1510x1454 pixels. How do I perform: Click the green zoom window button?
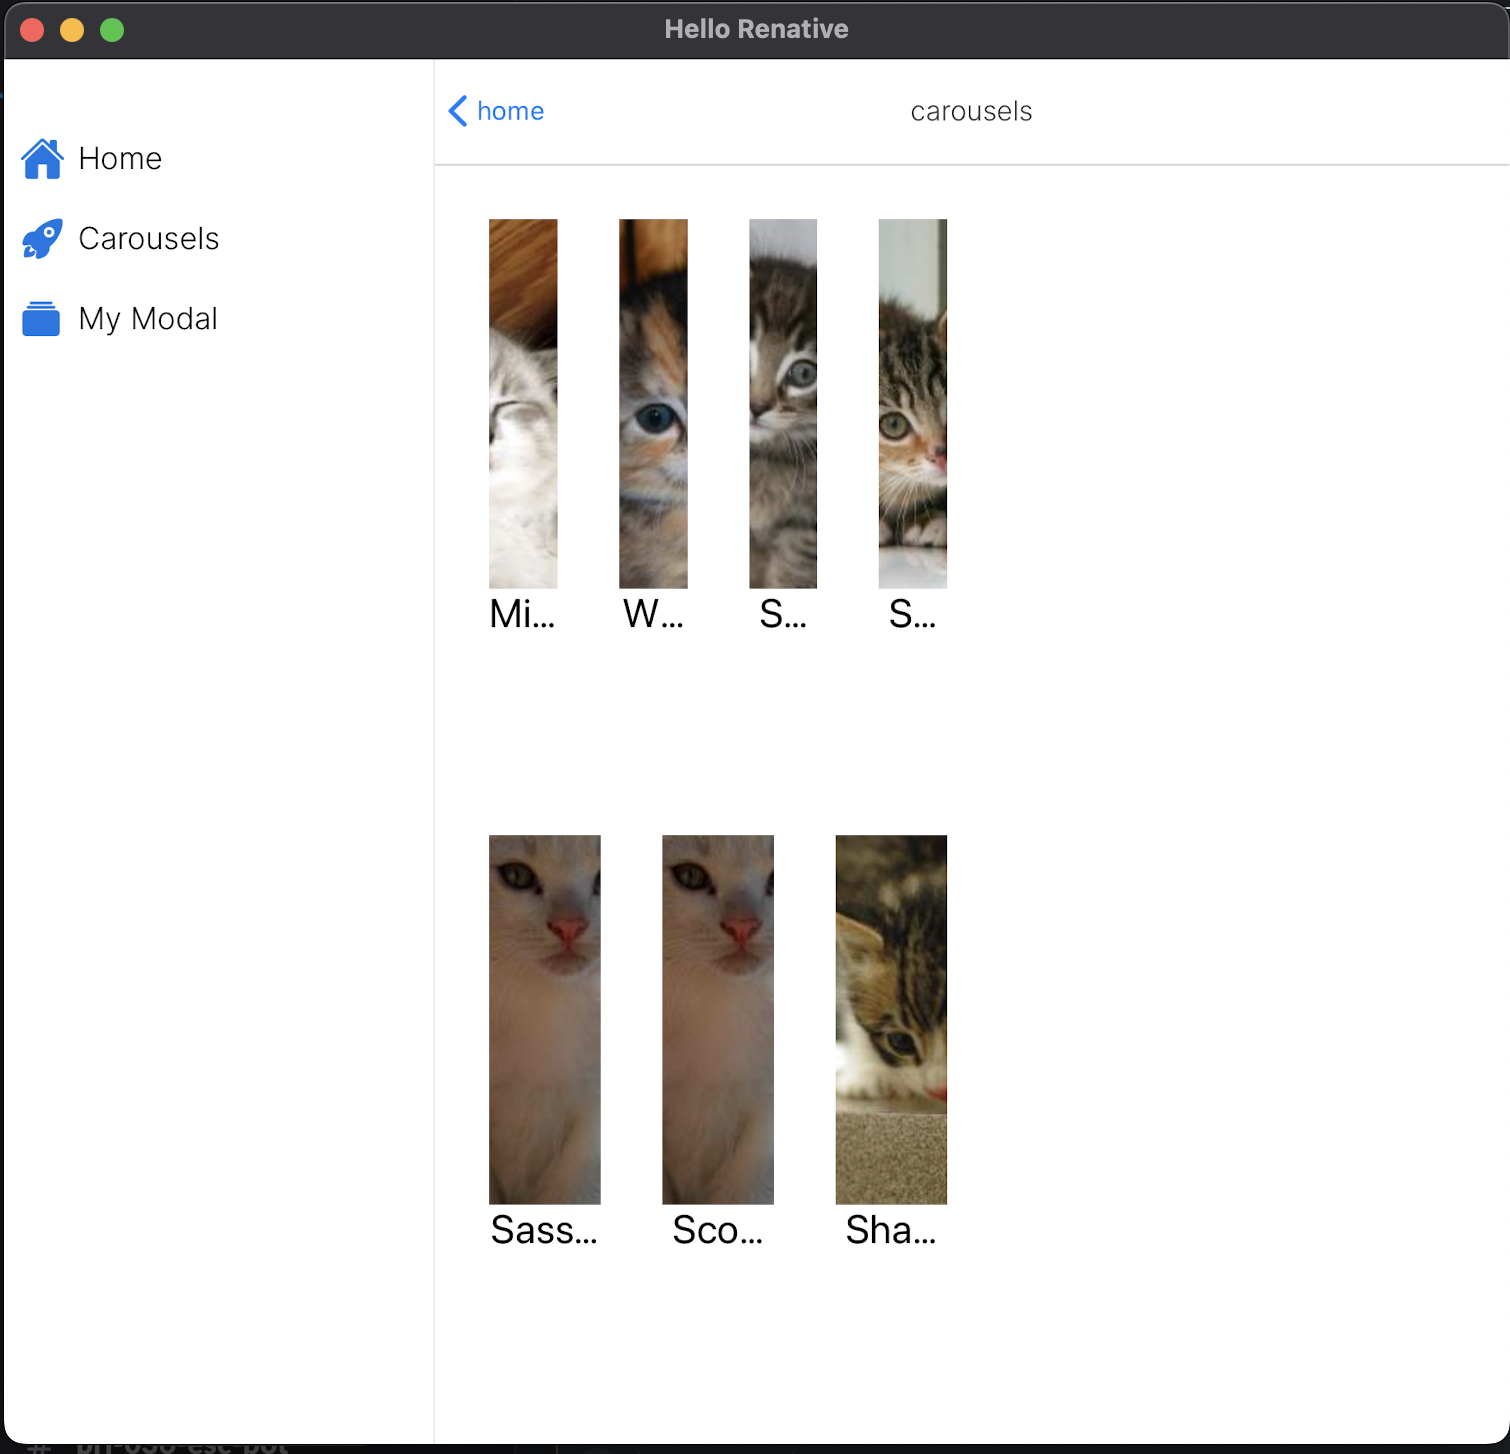112,30
